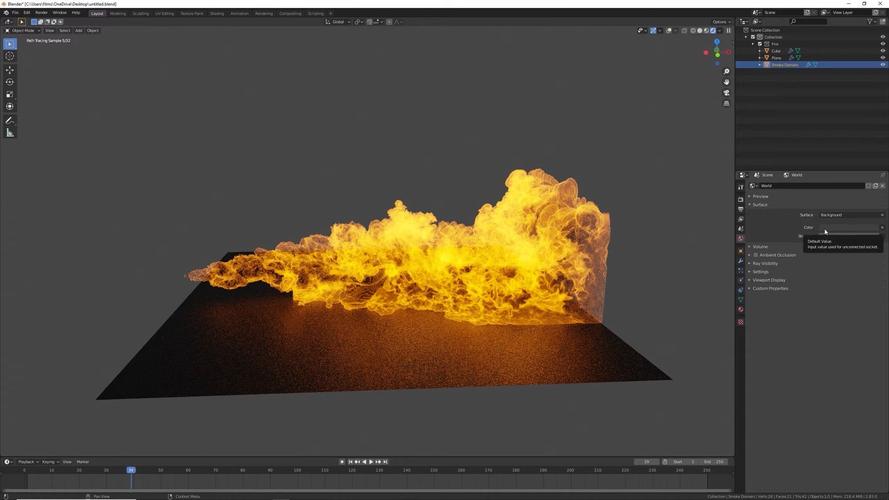Enable the Ambient Occlusion checkbox
Viewport: 889px width, 500px height.
756,255
